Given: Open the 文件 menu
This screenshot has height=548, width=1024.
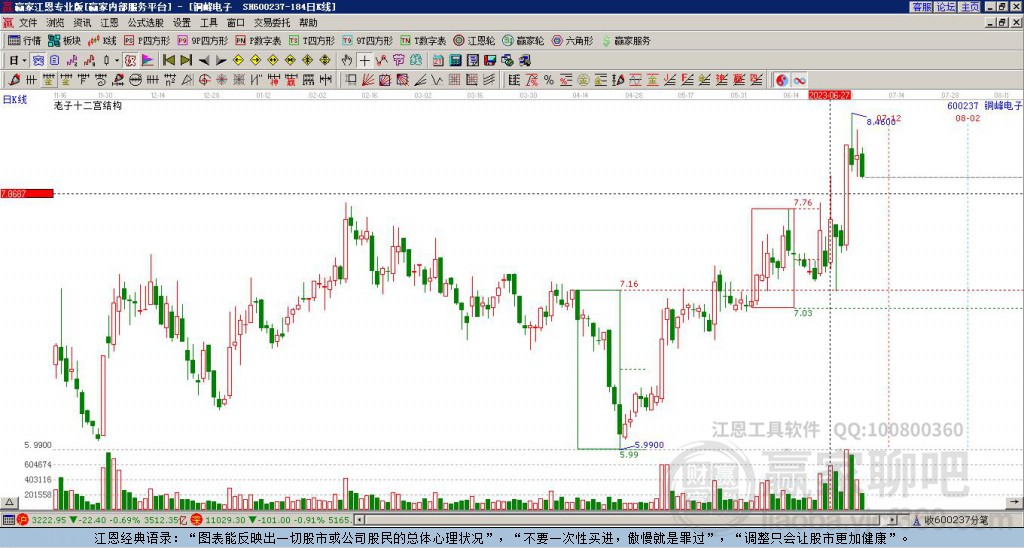Looking at the screenshot, I should pyautogui.click(x=28, y=23).
